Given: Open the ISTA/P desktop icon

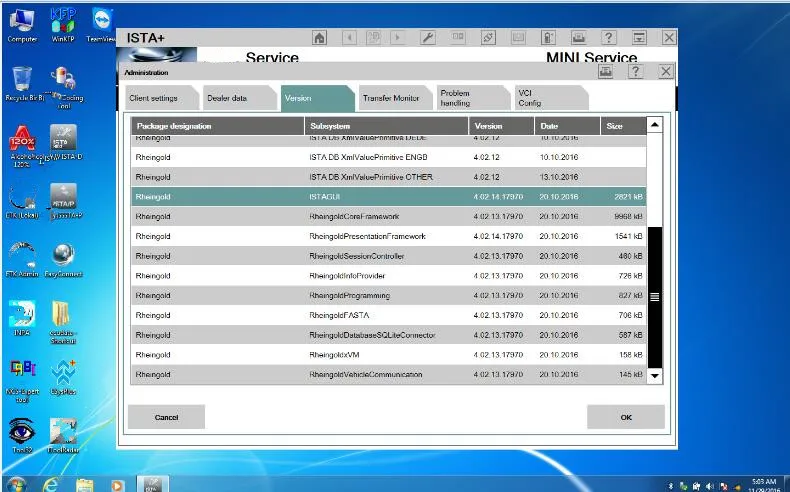Looking at the screenshot, I should 63,202.
